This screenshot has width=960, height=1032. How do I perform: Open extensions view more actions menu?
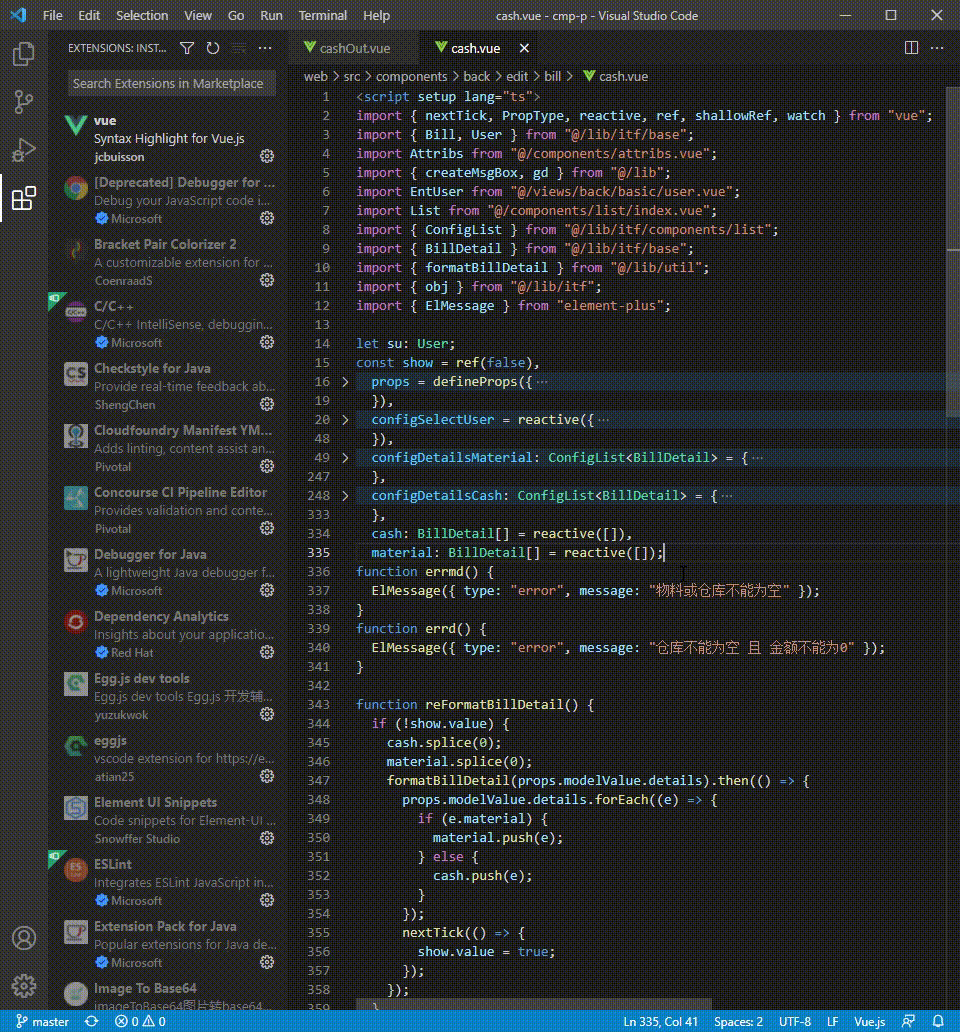tap(265, 48)
